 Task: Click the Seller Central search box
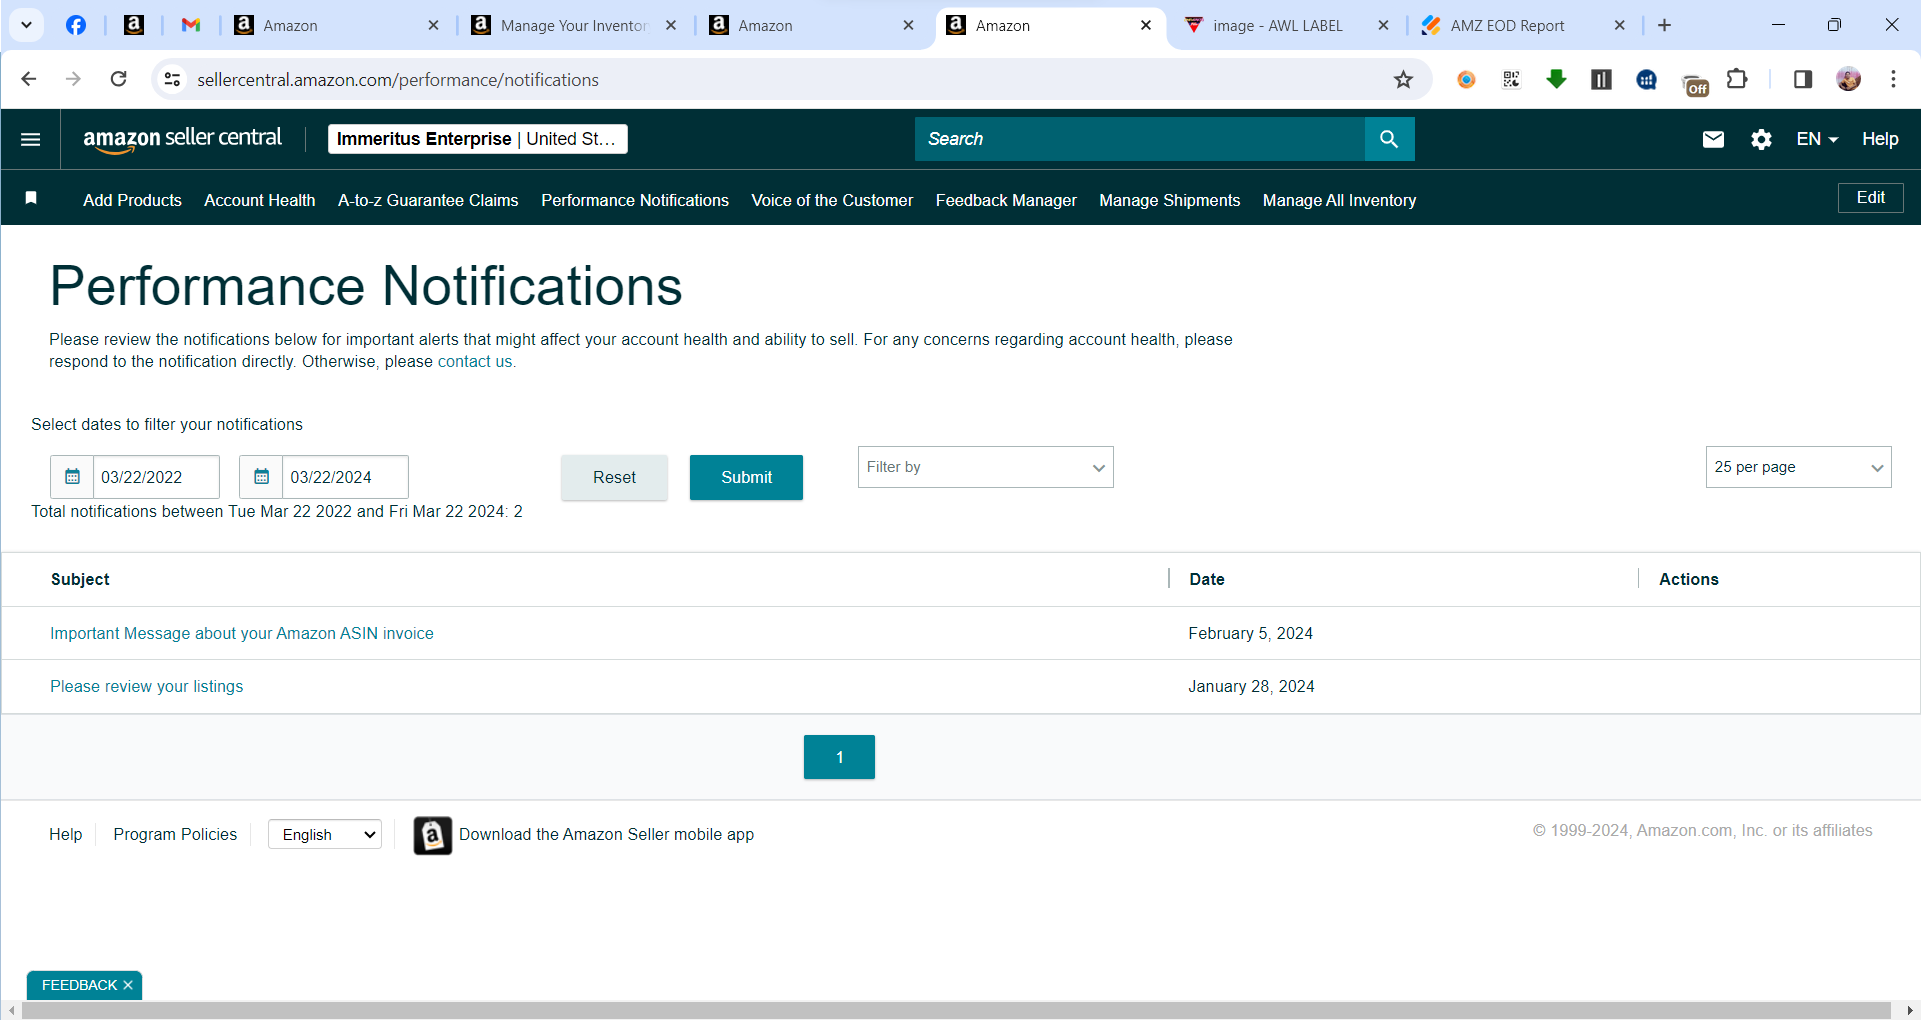[x=1140, y=139]
